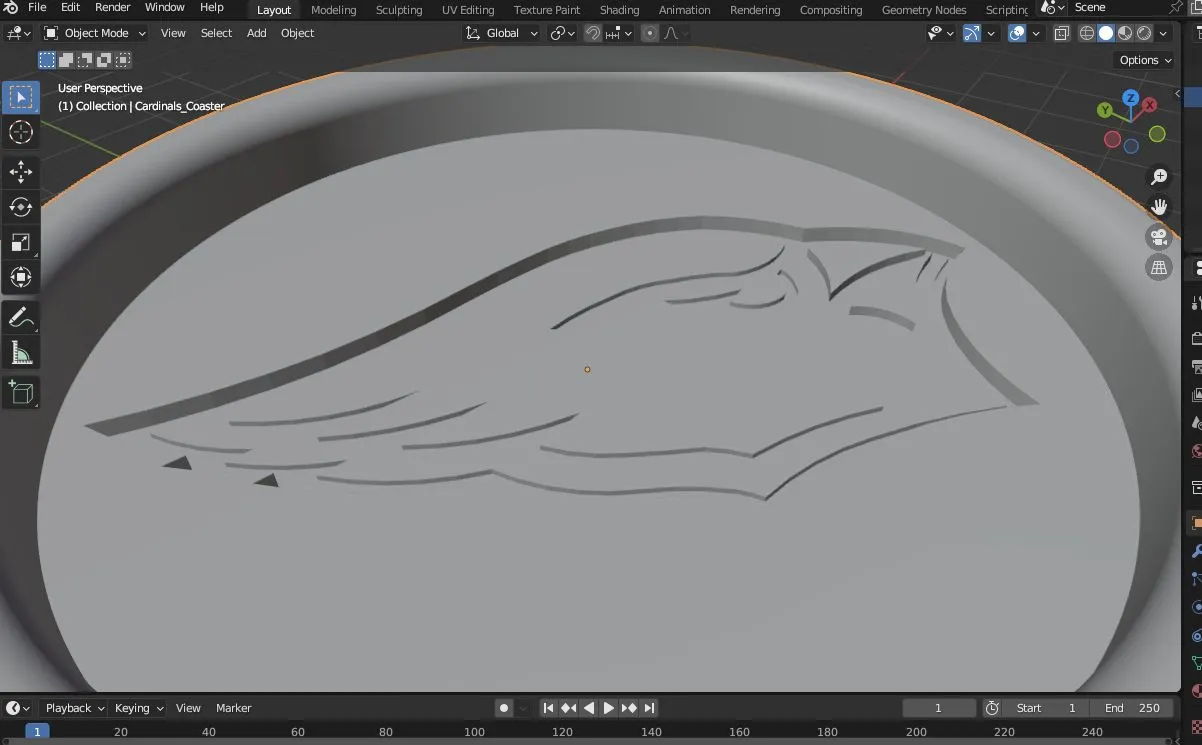Image resolution: width=1202 pixels, height=745 pixels.
Task: Toggle X-ray view mode
Action: click(1061, 33)
